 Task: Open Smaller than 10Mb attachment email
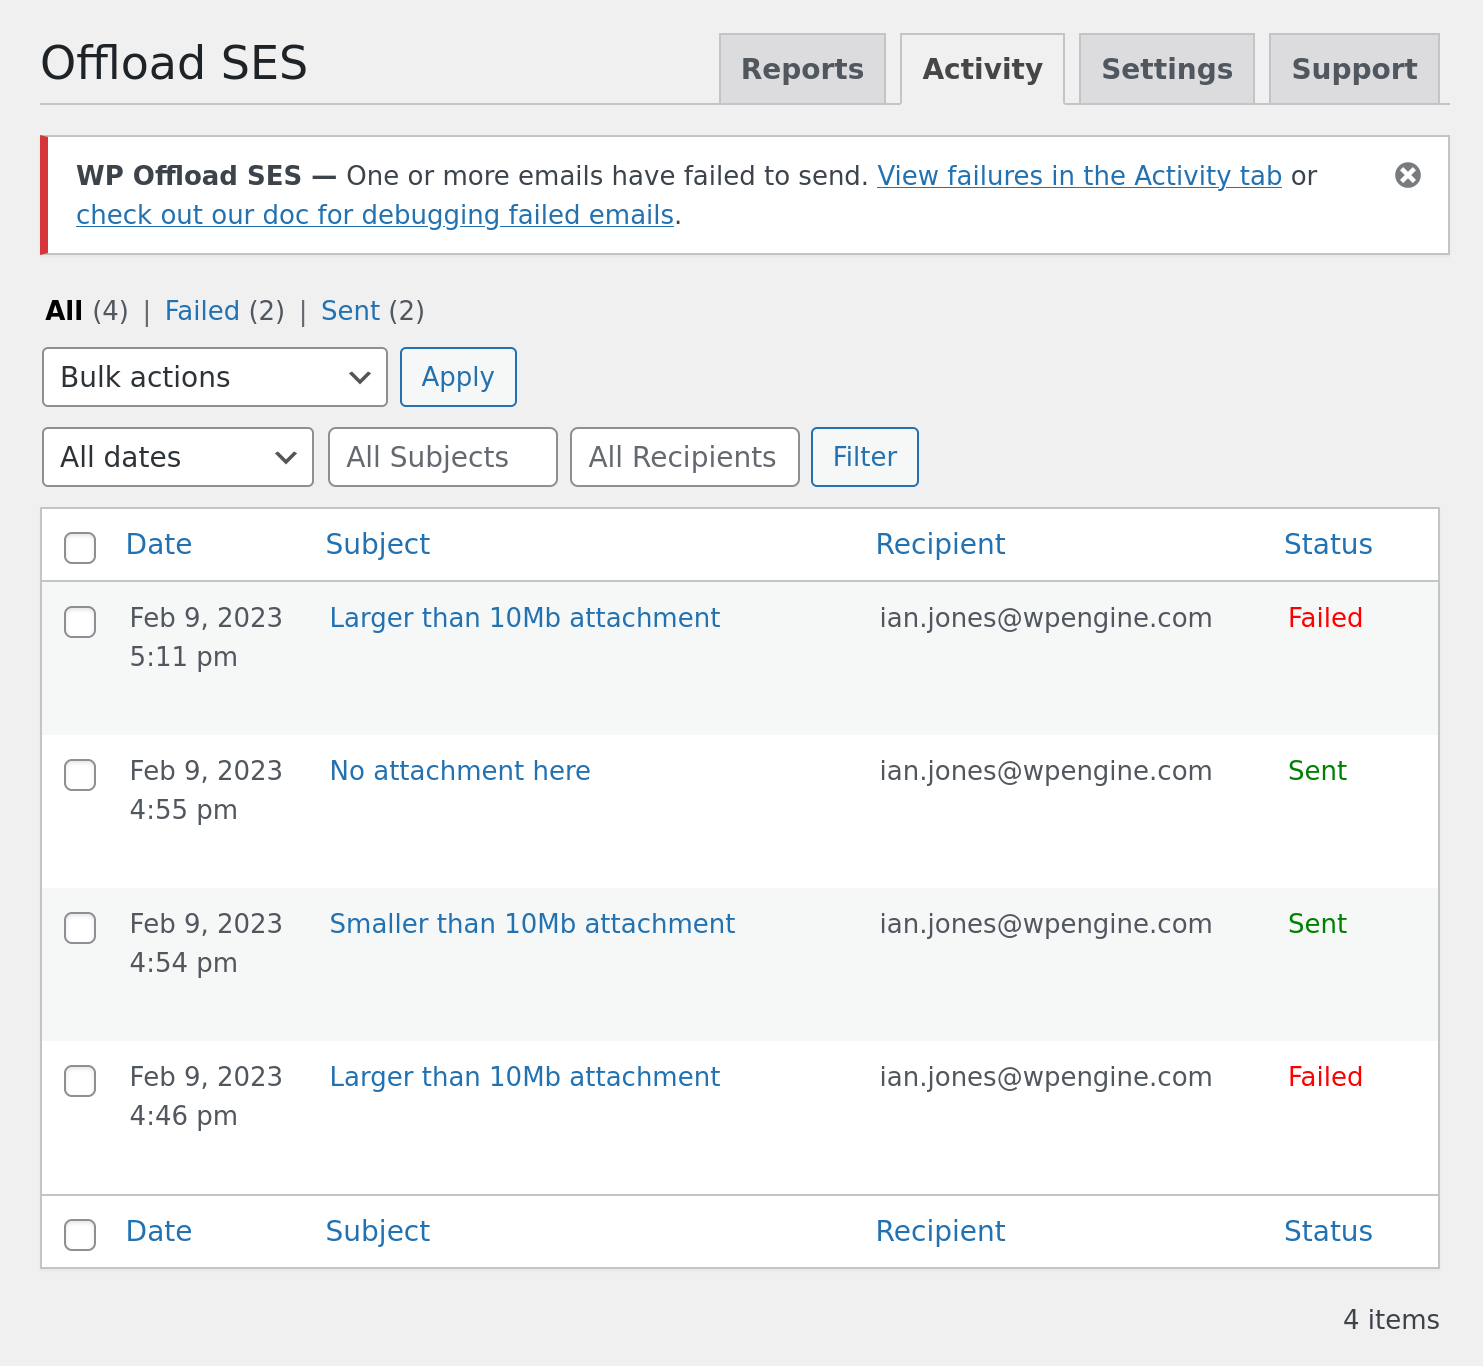click(x=532, y=924)
